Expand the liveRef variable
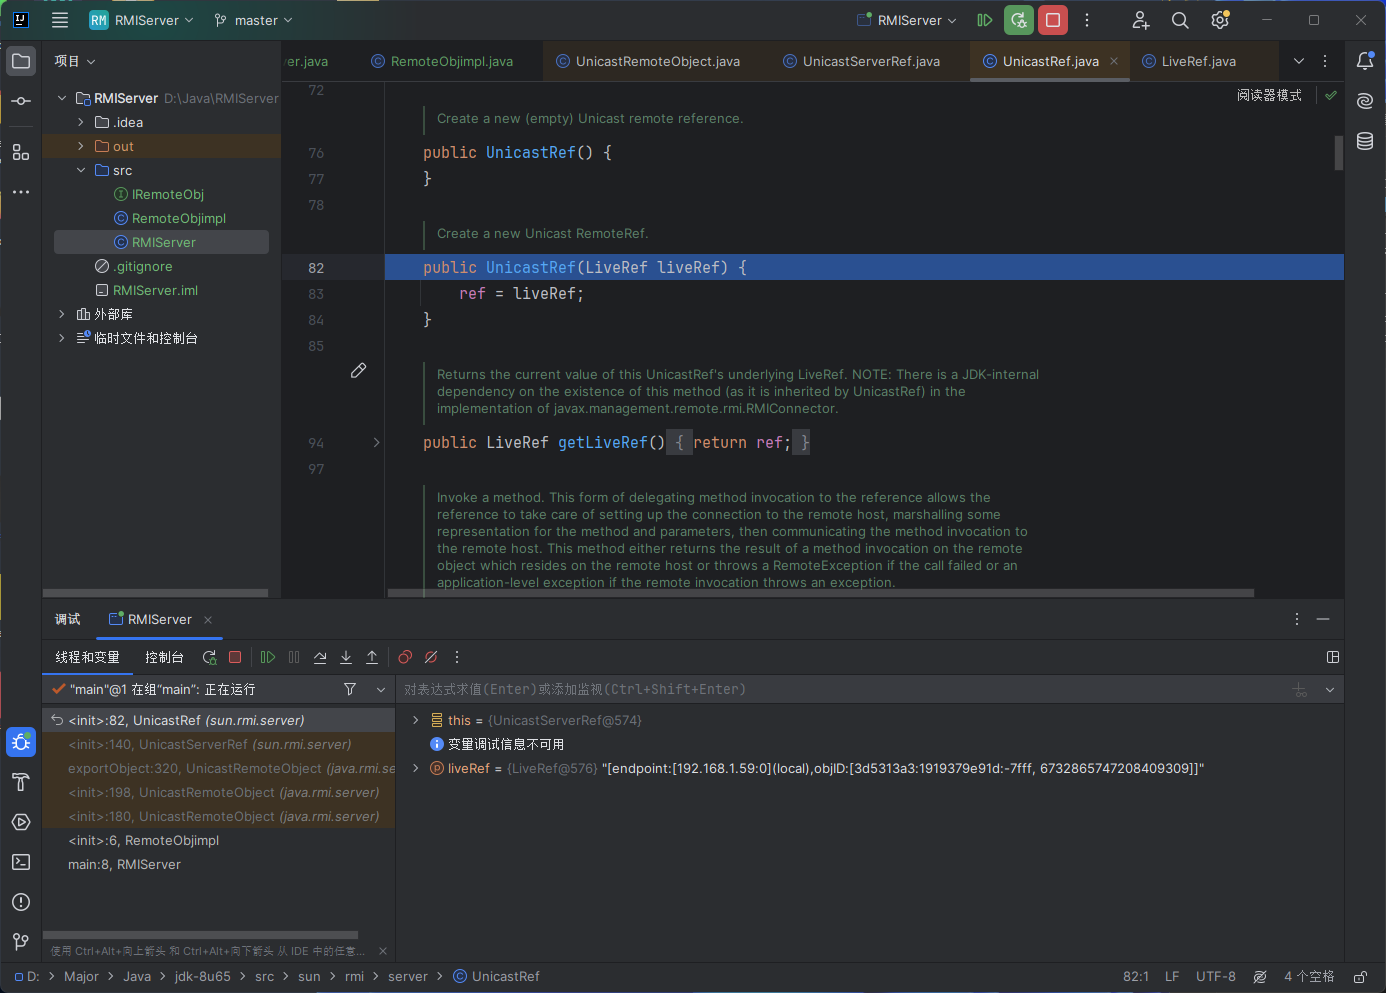 tap(416, 768)
